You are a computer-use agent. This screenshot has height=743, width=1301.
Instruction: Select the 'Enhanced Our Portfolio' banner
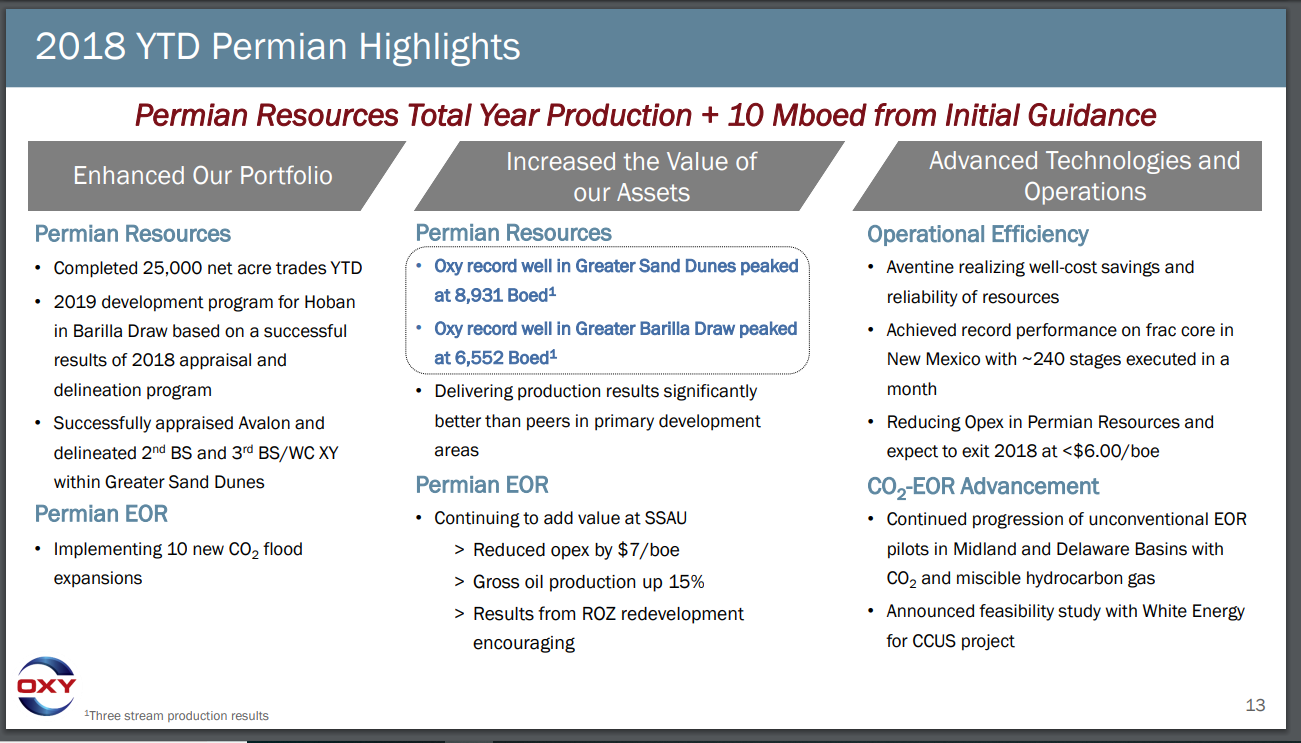tap(204, 175)
